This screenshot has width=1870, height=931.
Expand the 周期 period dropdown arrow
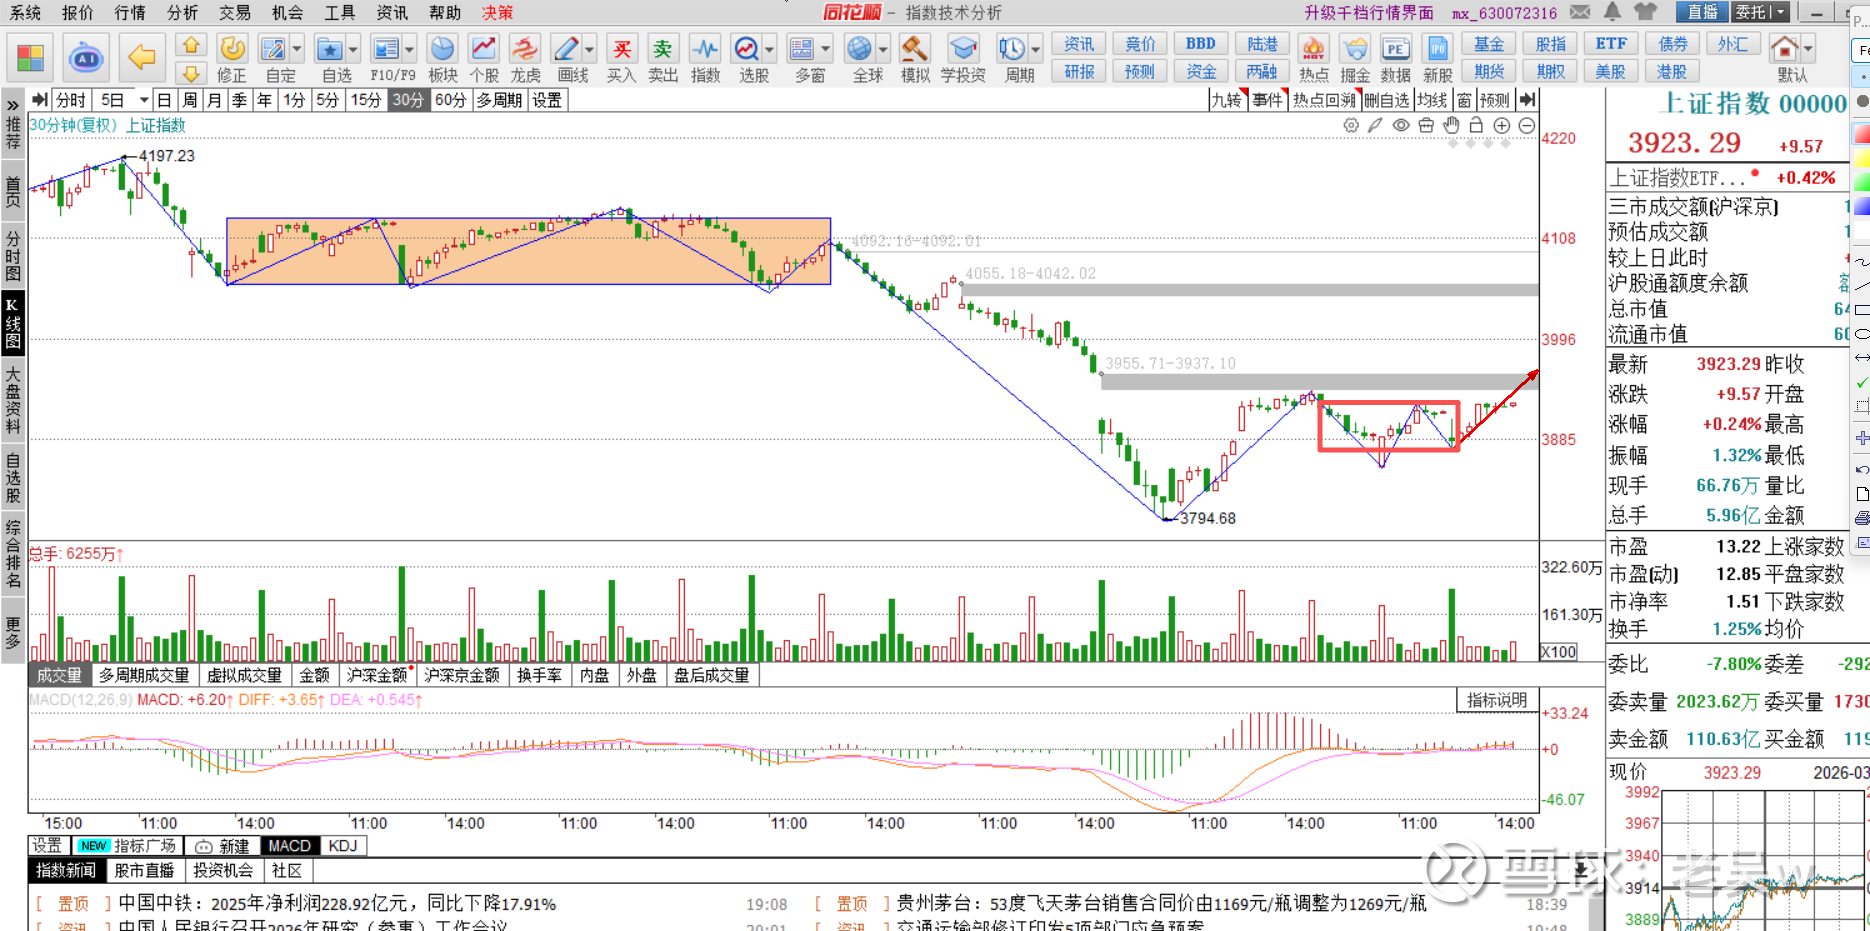click(x=1036, y=49)
